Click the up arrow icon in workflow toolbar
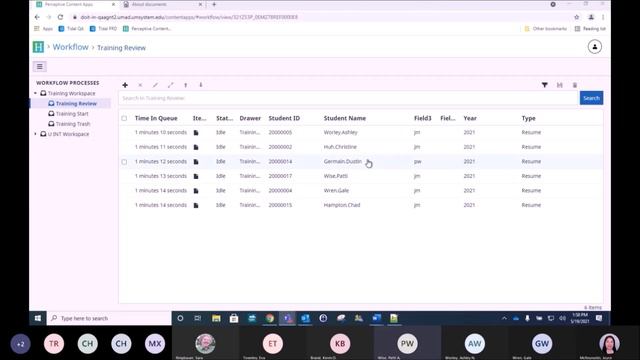This screenshot has height=360, width=640. [186, 85]
